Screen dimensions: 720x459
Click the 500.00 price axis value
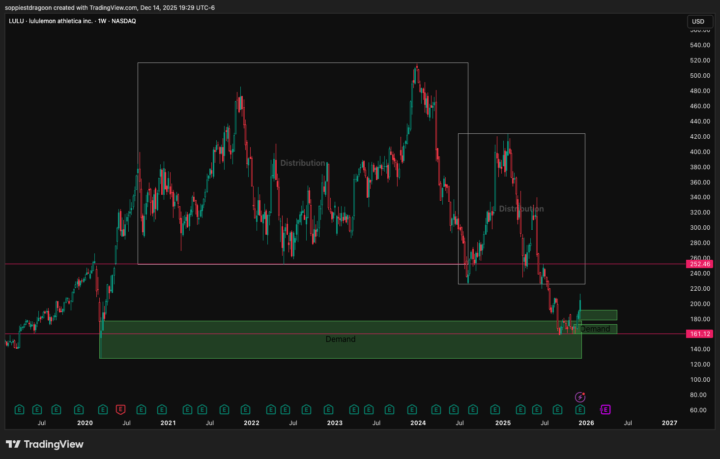pyautogui.click(x=700, y=76)
